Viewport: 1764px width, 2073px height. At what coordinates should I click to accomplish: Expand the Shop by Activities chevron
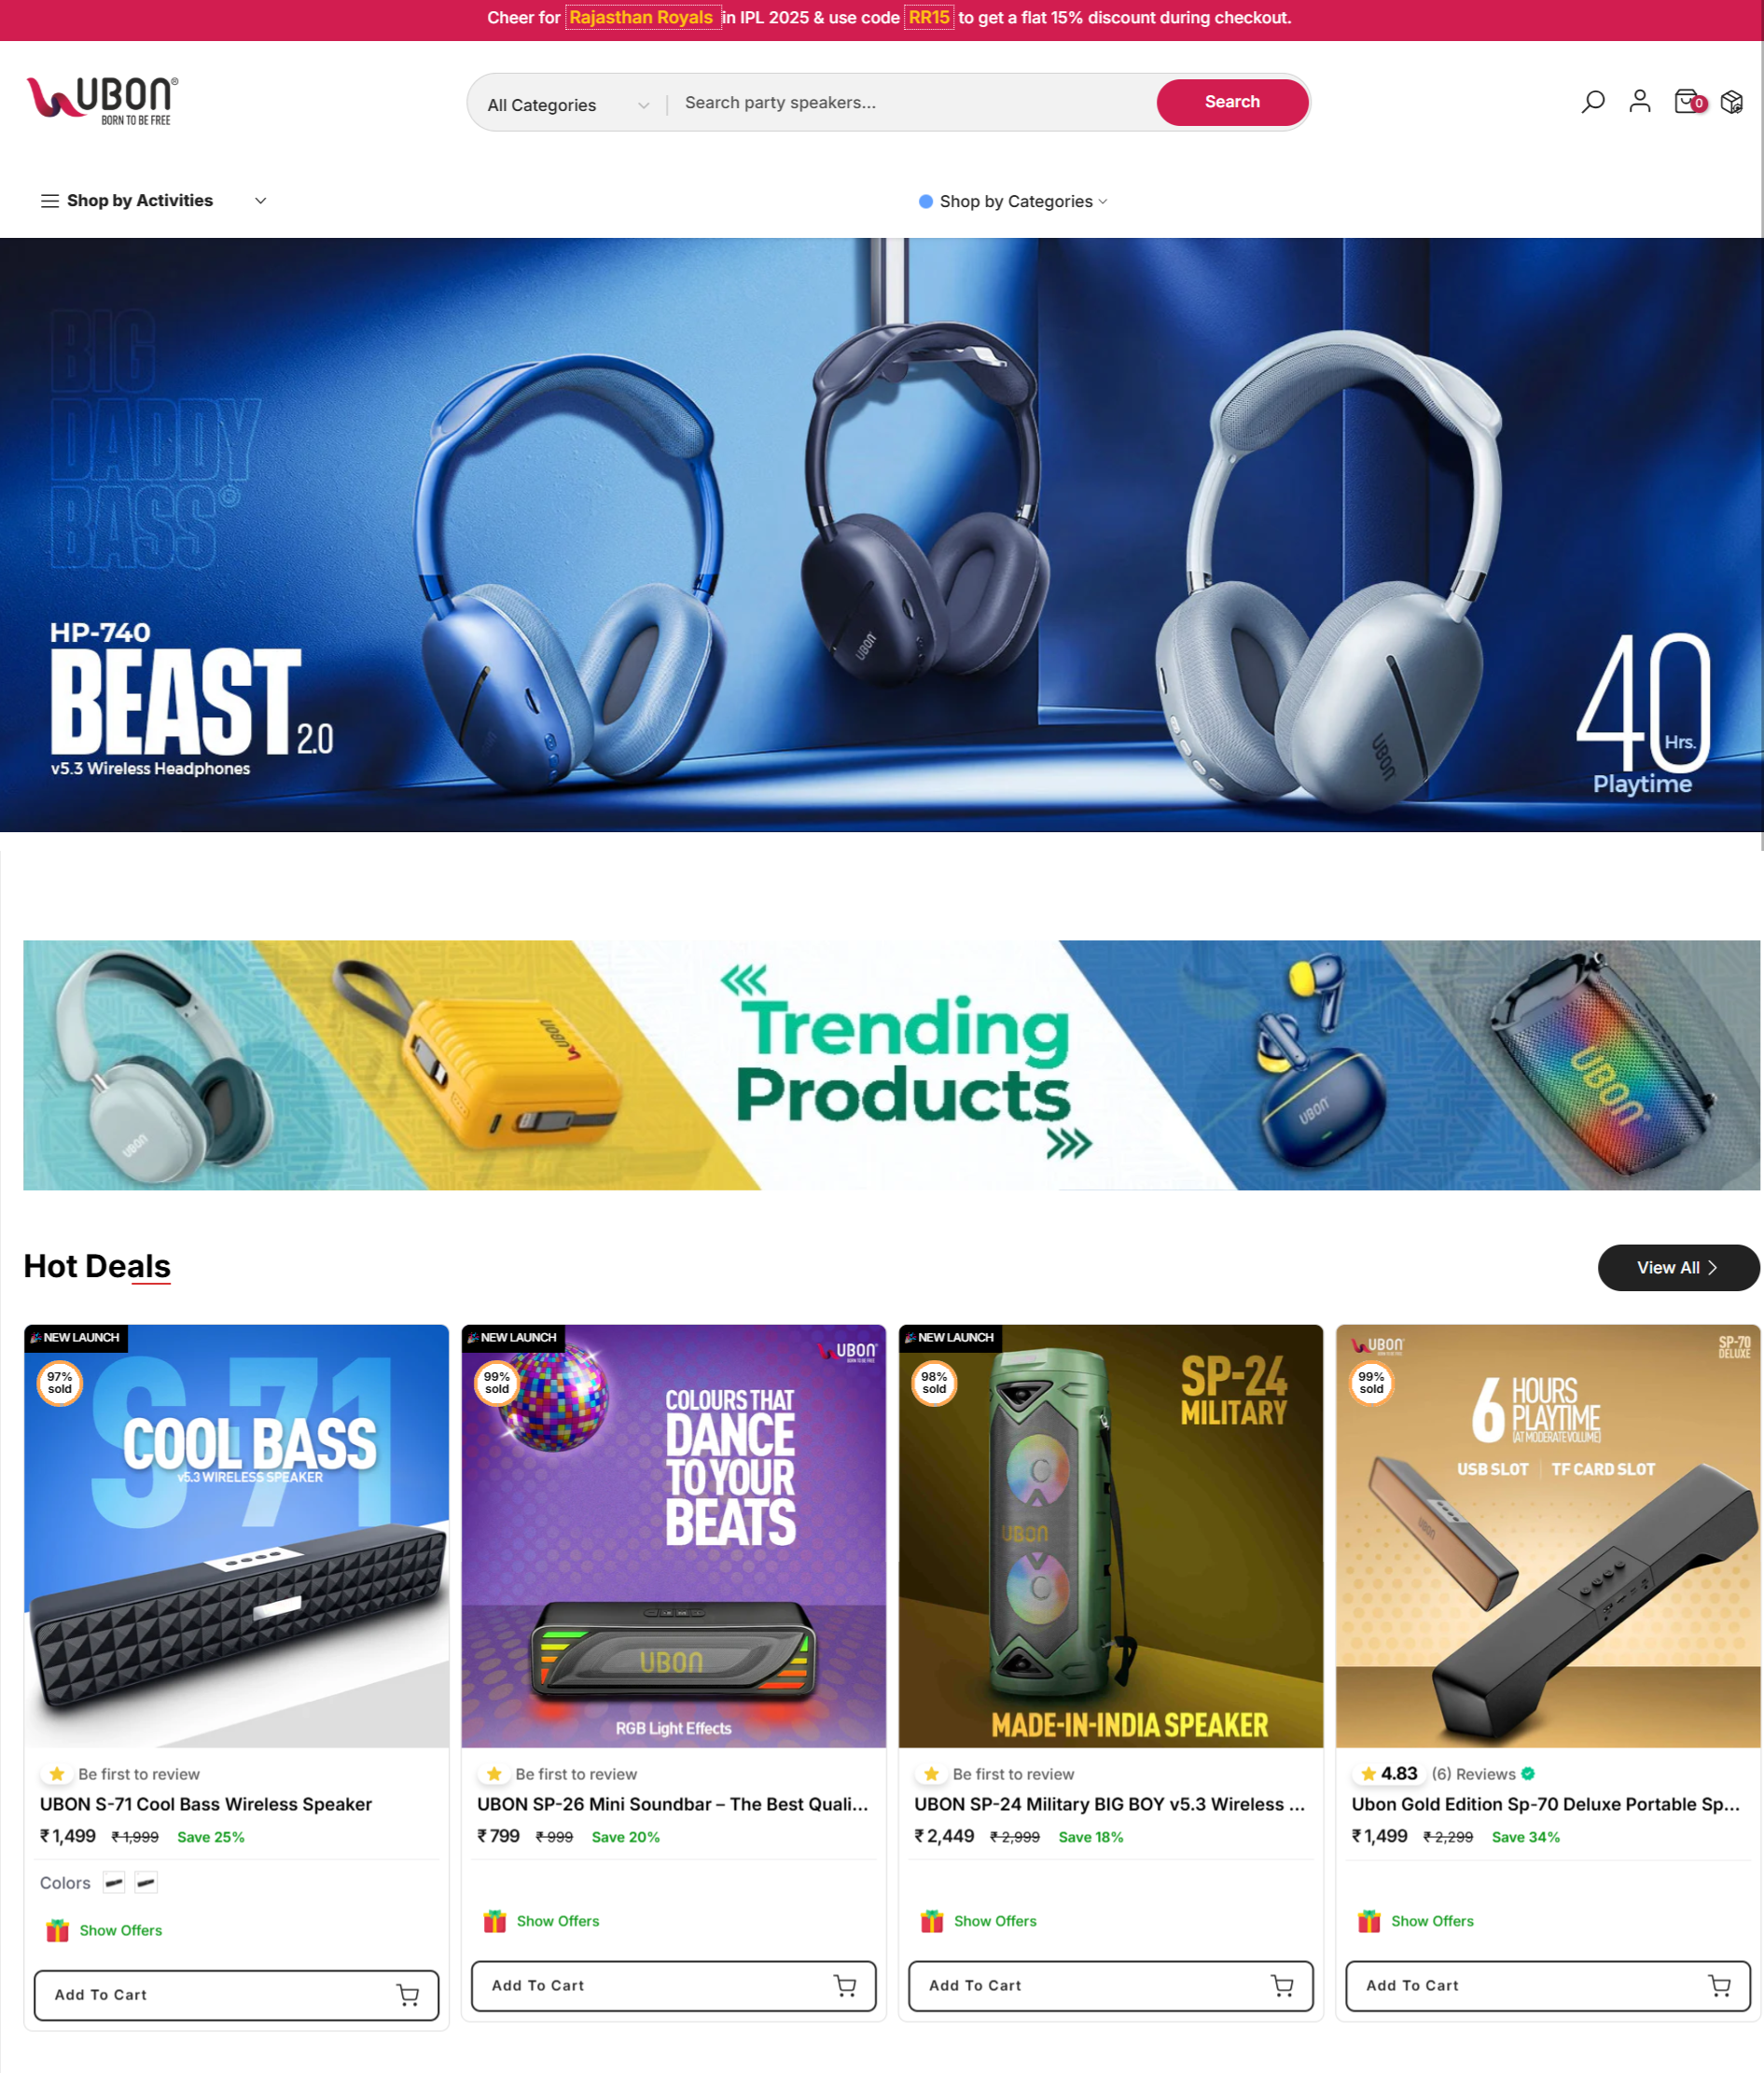[x=261, y=201]
